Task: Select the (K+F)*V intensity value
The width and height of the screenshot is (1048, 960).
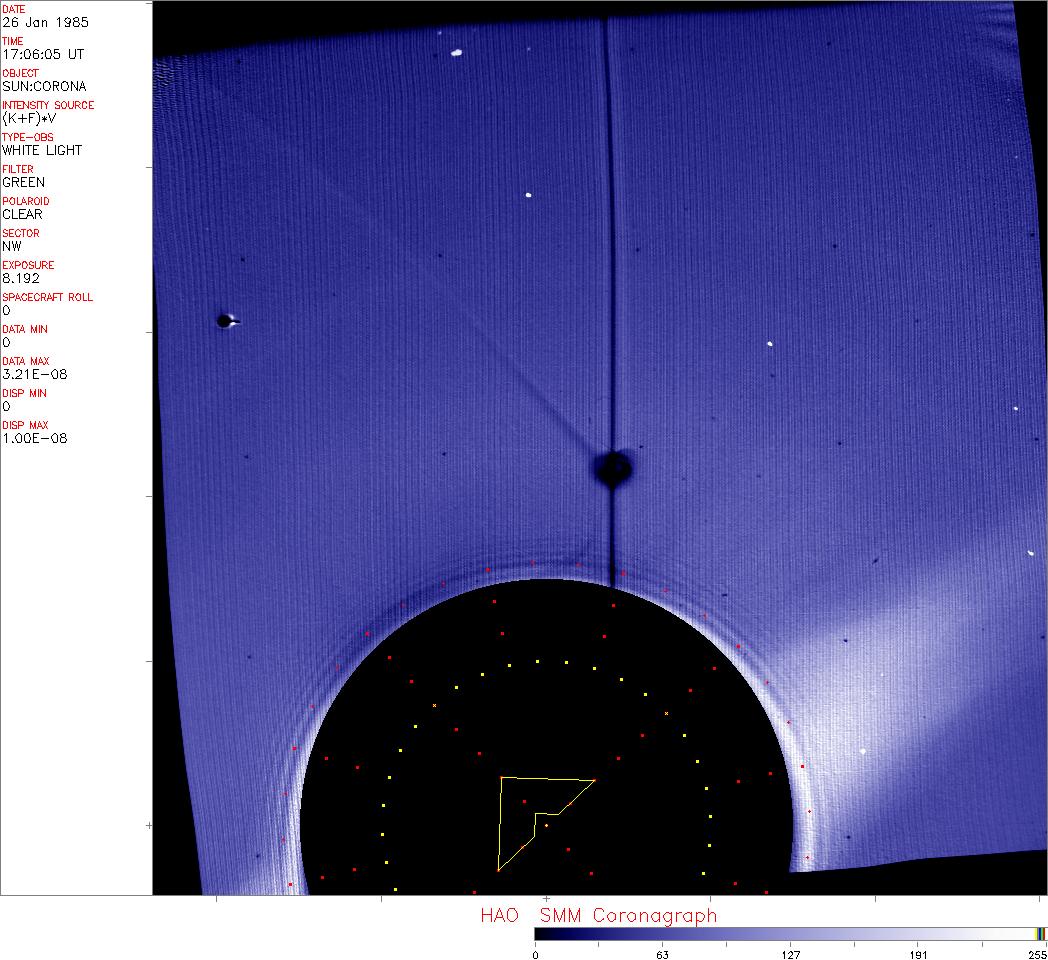Action: pyautogui.click(x=29, y=118)
